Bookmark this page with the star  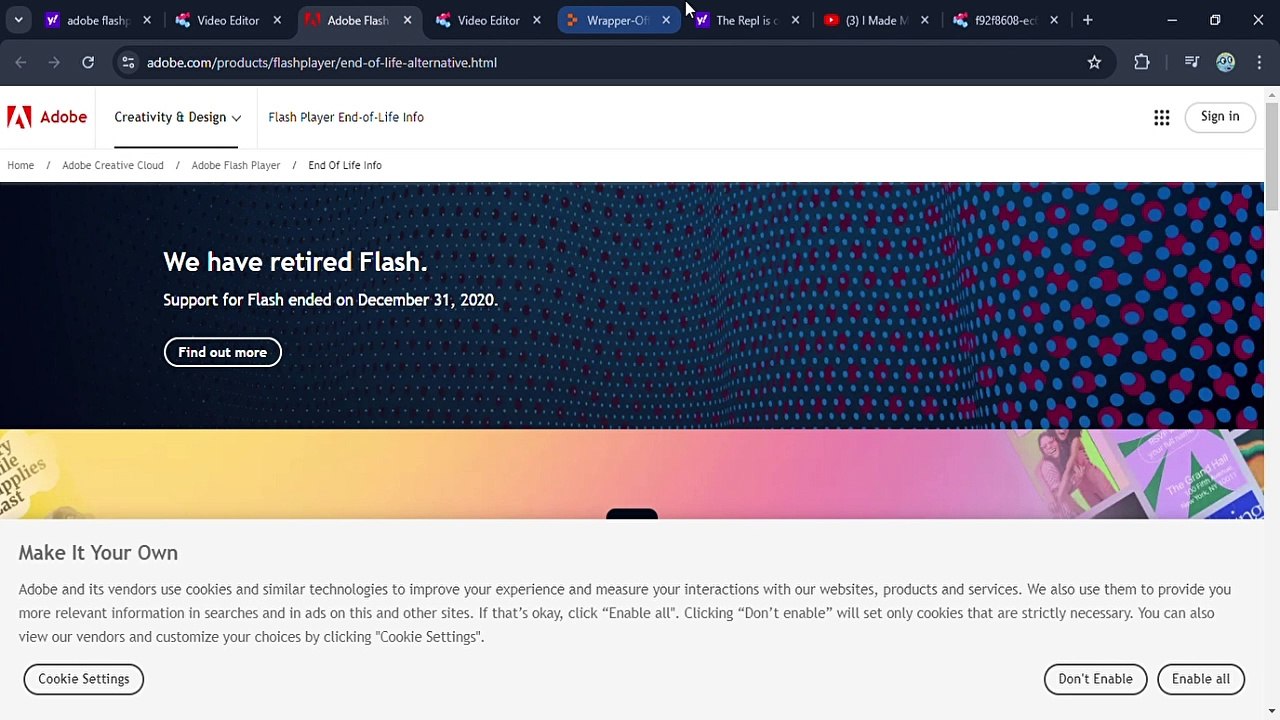1094,62
